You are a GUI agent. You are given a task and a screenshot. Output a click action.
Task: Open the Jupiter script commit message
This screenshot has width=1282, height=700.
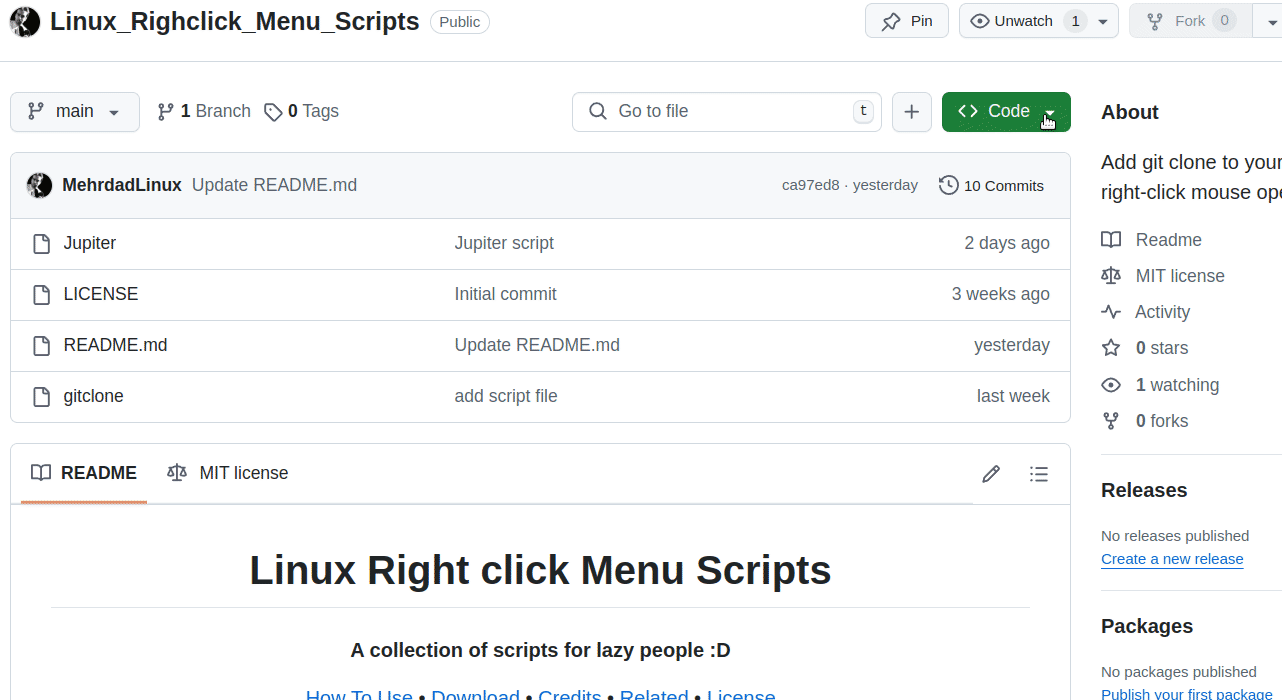pyautogui.click(x=504, y=243)
